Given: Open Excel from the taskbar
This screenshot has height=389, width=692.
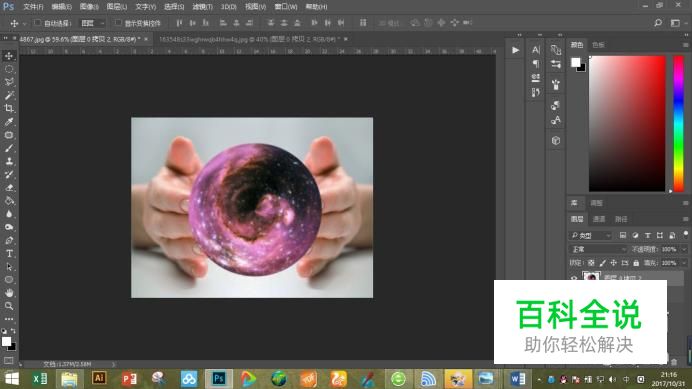Looking at the screenshot, I should (x=40, y=379).
